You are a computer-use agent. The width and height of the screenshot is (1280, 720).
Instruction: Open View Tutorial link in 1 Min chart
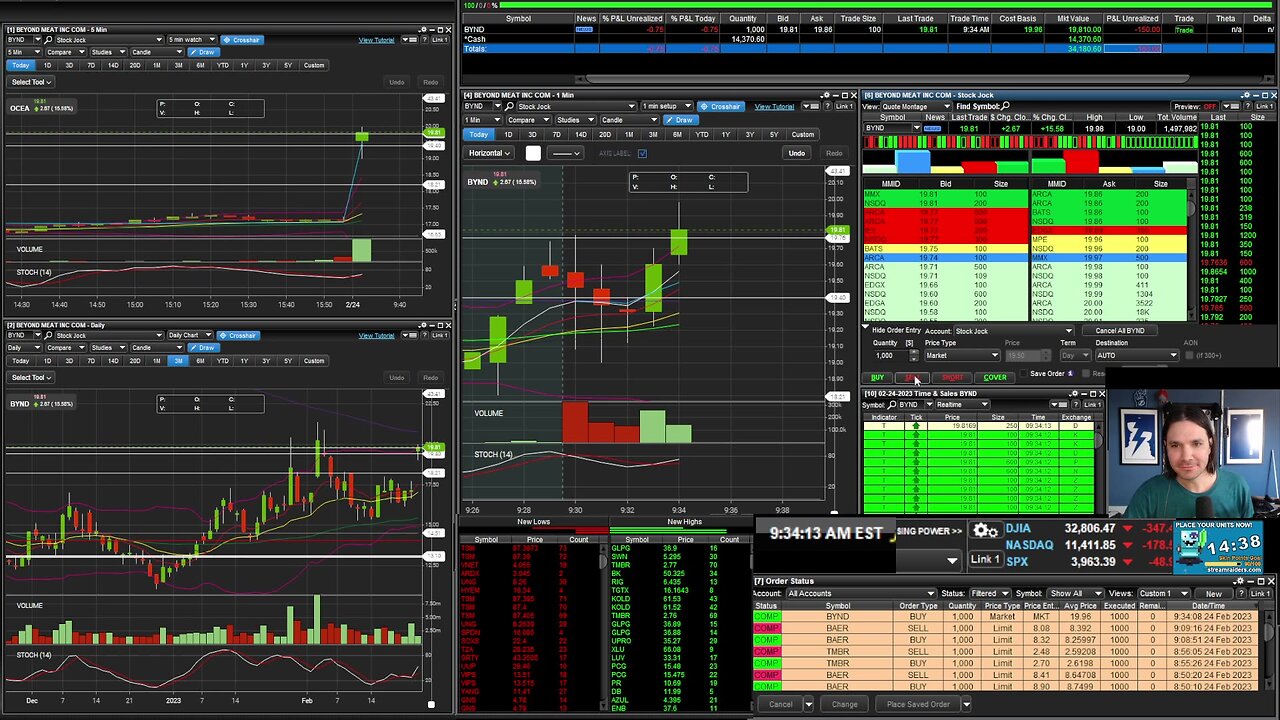pyautogui.click(x=774, y=106)
